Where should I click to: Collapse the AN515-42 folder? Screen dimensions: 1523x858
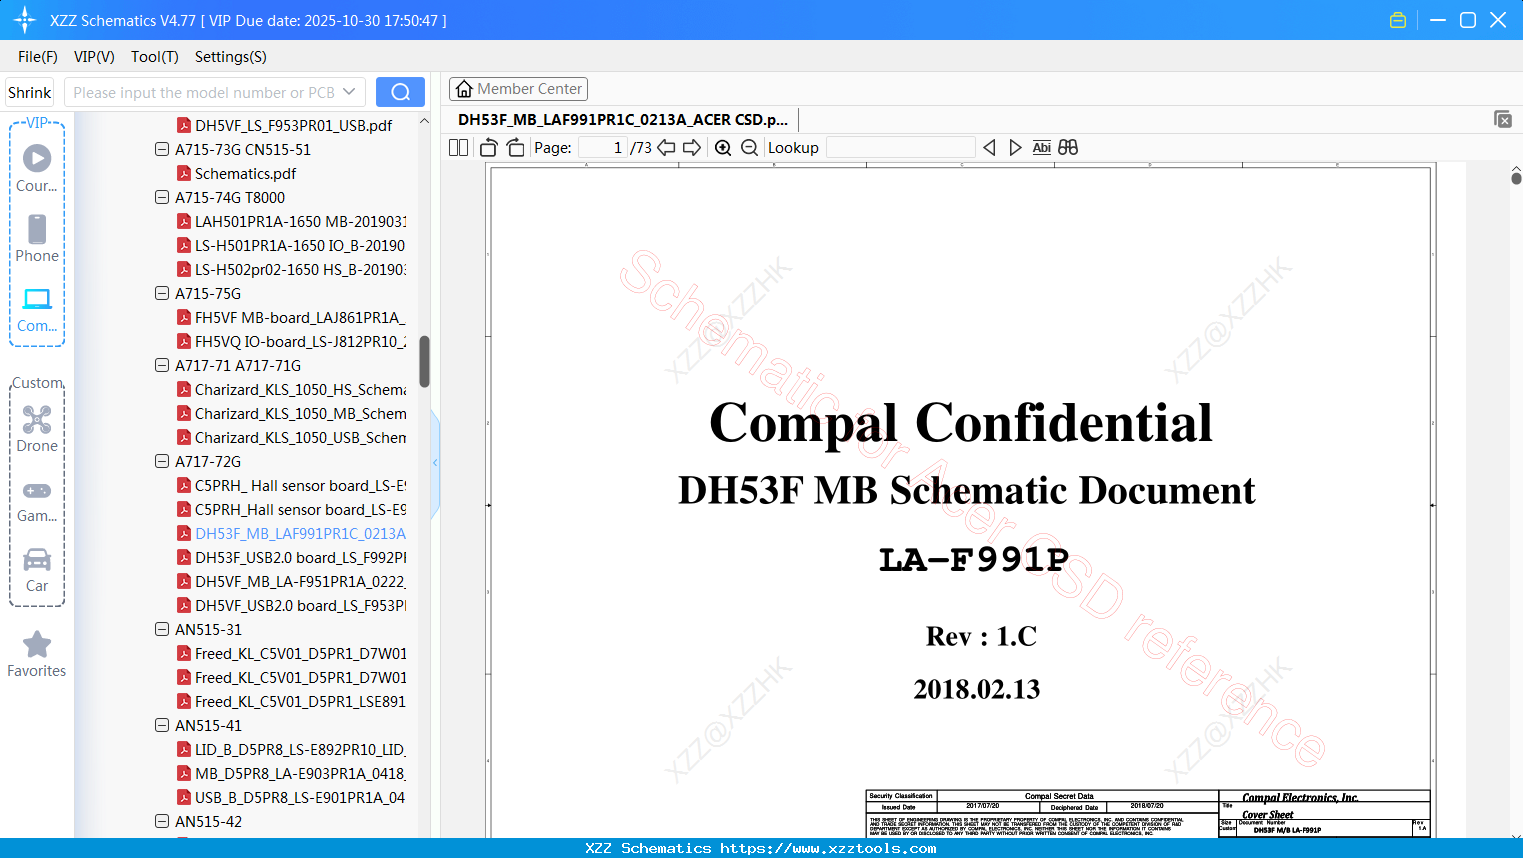pos(162,822)
